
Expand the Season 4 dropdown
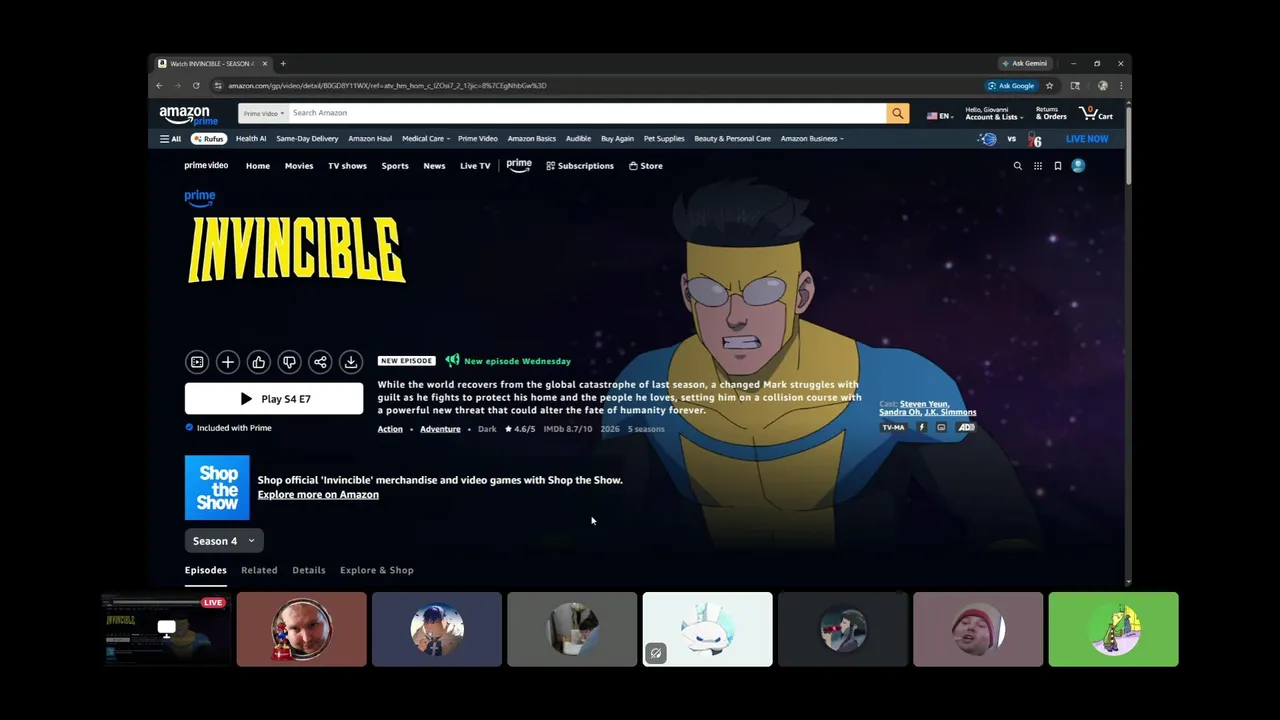(x=224, y=541)
